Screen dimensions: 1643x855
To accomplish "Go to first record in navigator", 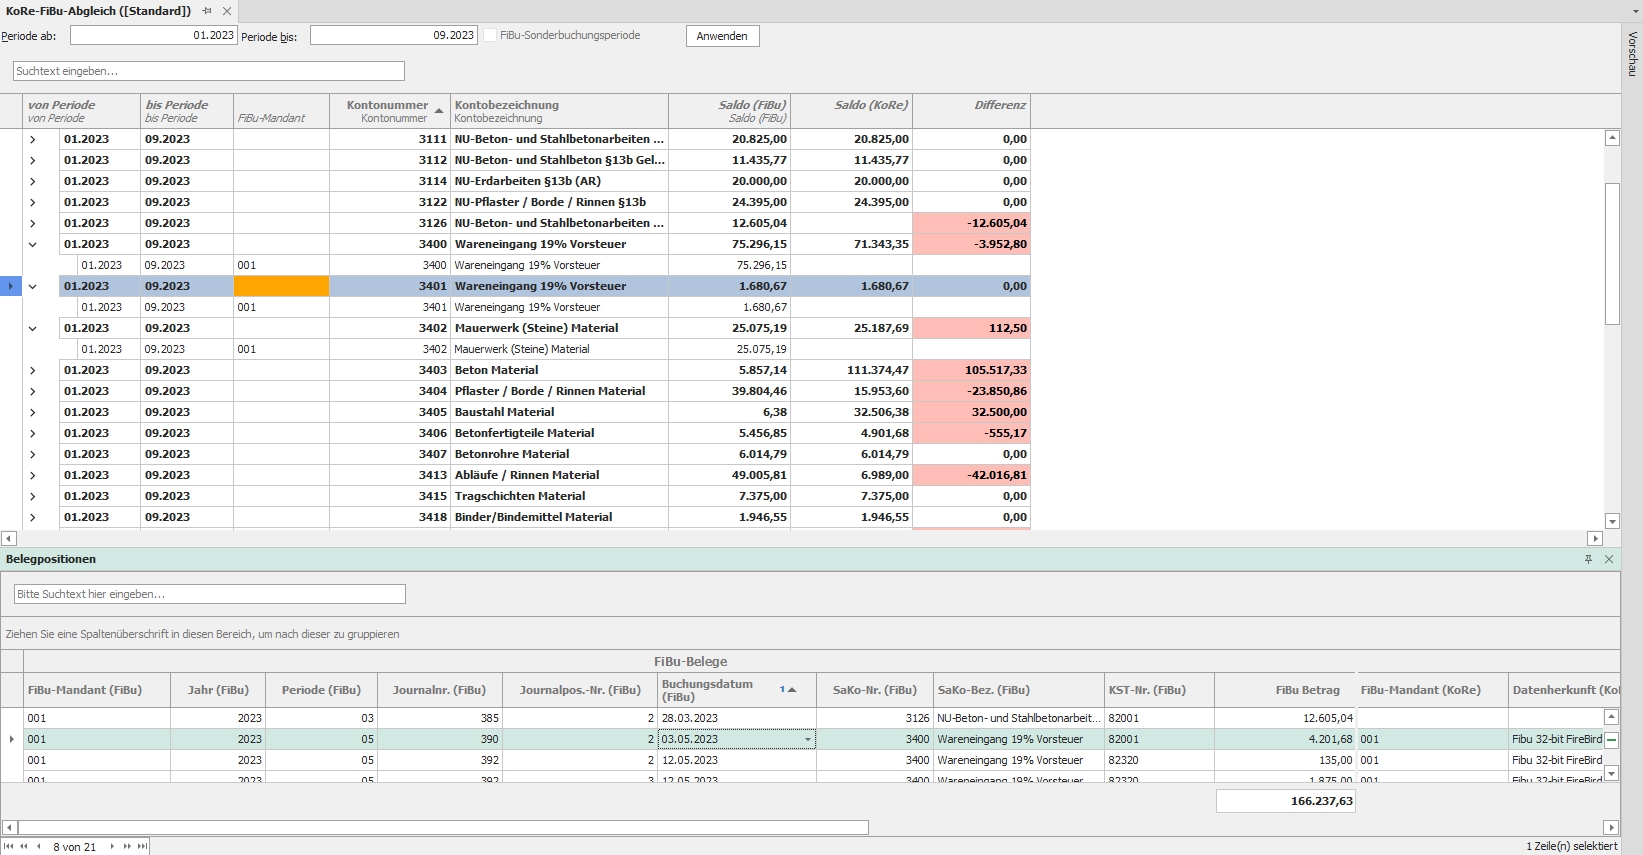I will point(10,847).
